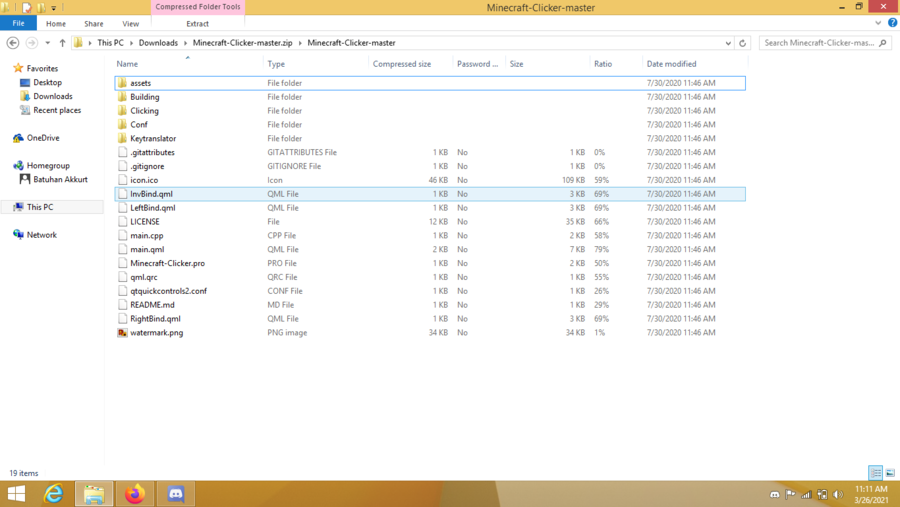
Task: Select Homegroup in the navigation pane
Action: click(48, 165)
